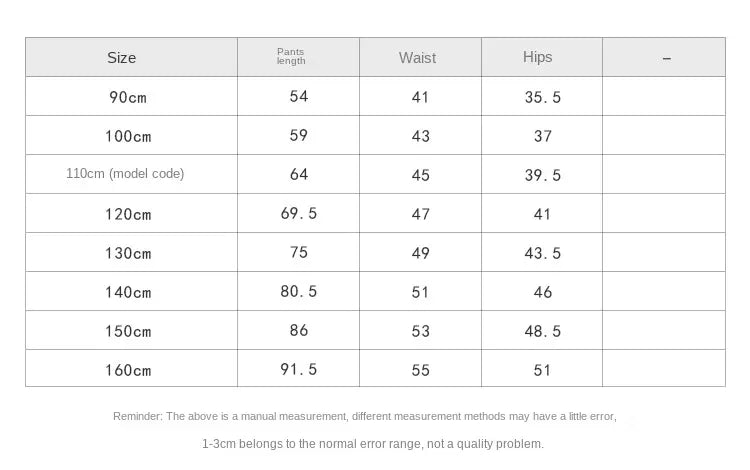
Task: Select the 90cm size row label
Action: coord(130,97)
